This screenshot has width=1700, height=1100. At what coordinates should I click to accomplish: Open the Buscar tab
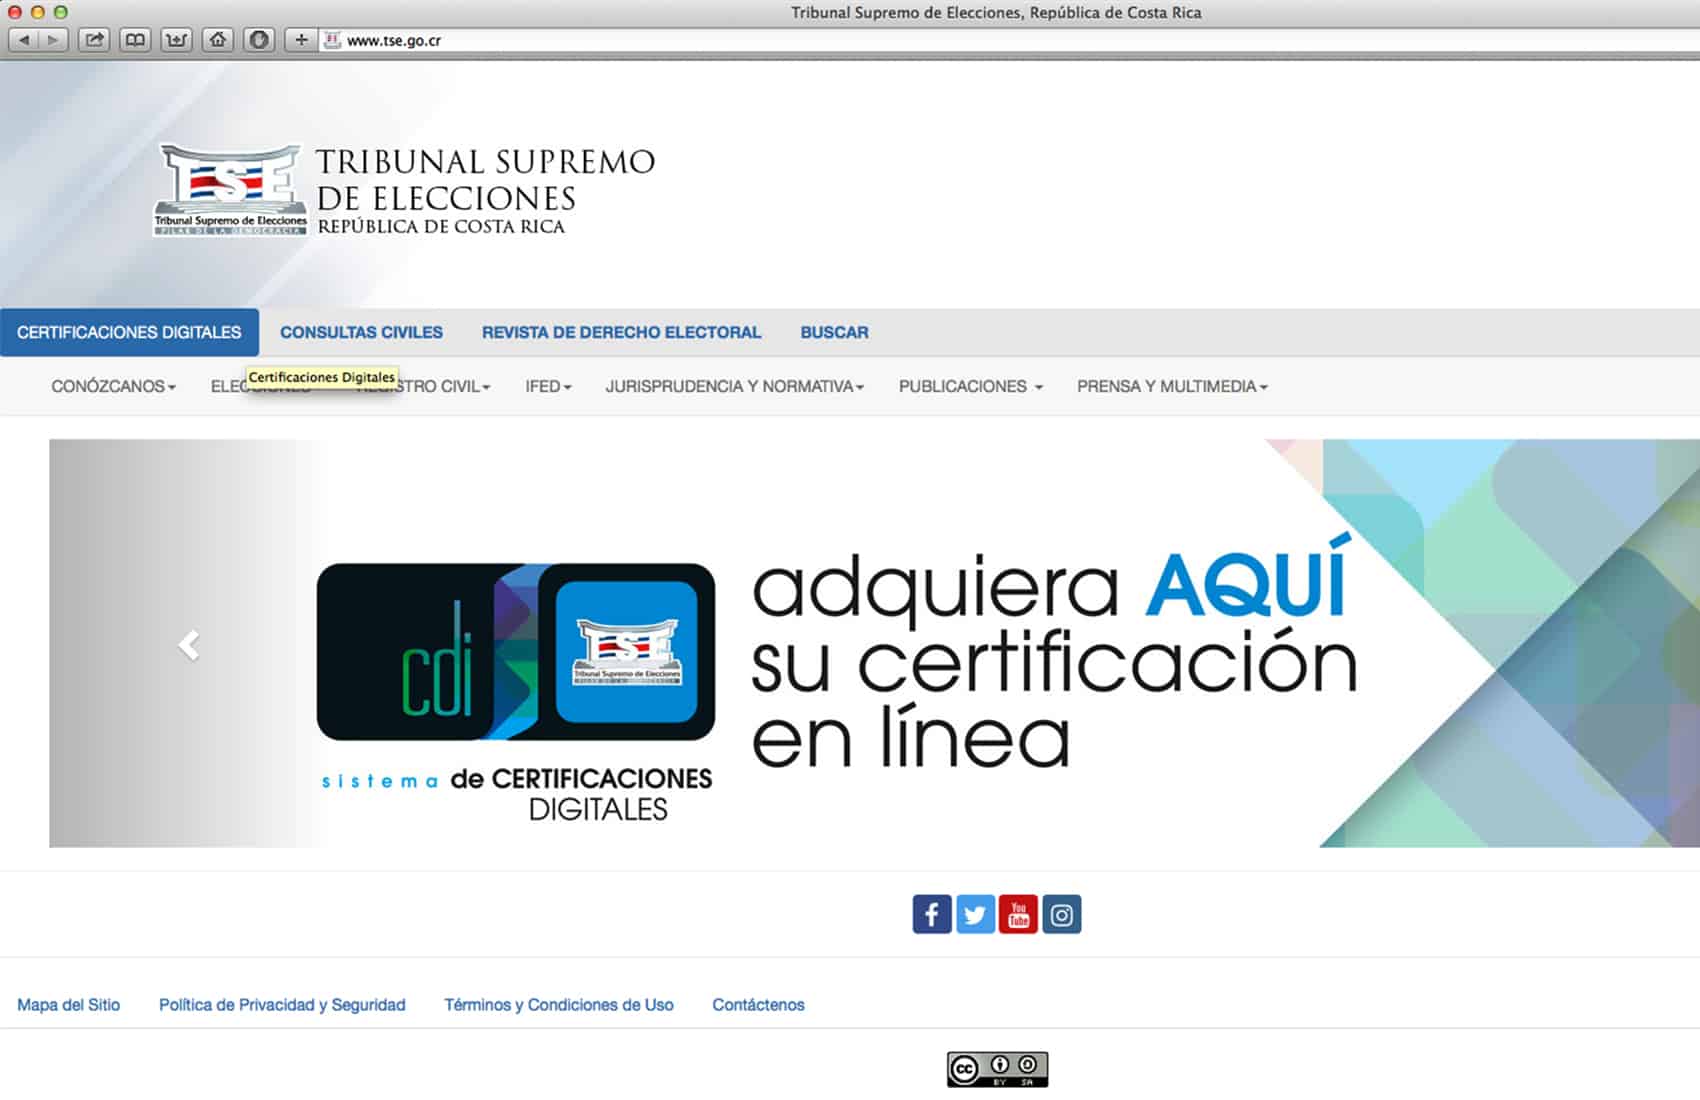pos(834,332)
